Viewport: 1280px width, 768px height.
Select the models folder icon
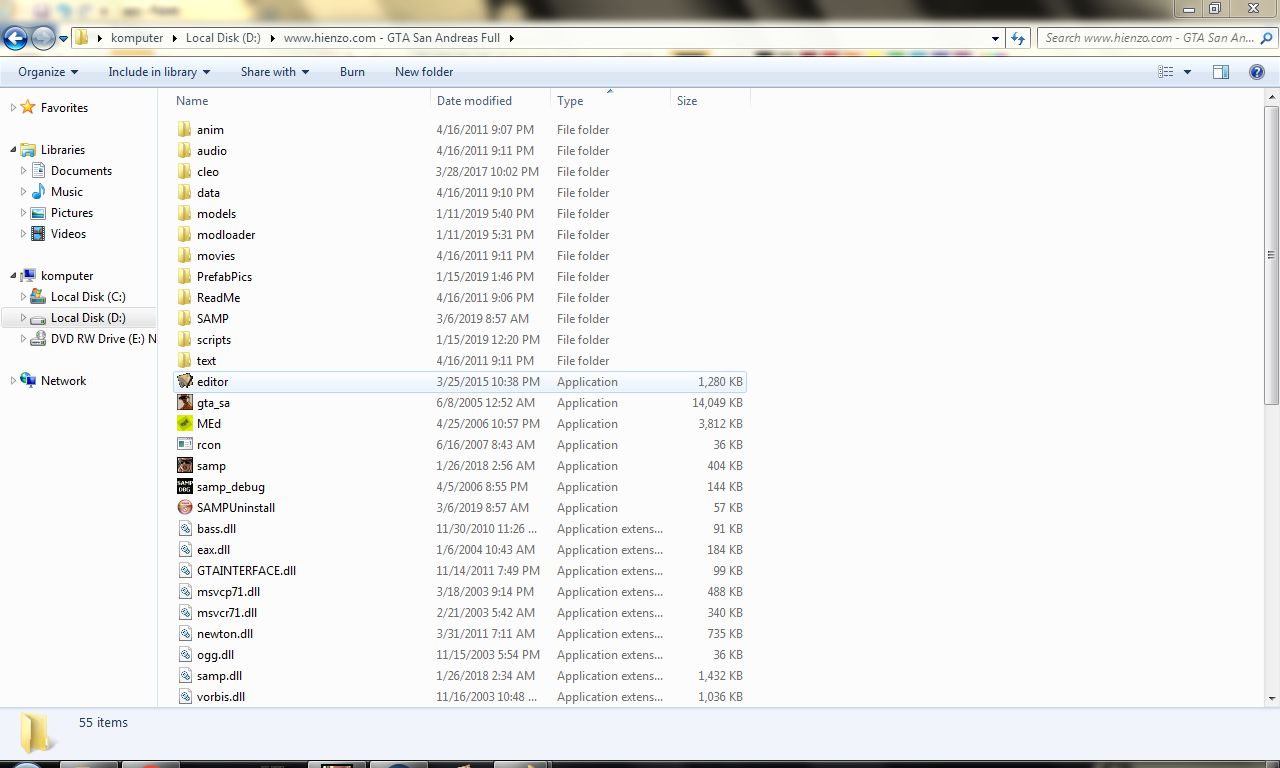pyautogui.click(x=184, y=214)
